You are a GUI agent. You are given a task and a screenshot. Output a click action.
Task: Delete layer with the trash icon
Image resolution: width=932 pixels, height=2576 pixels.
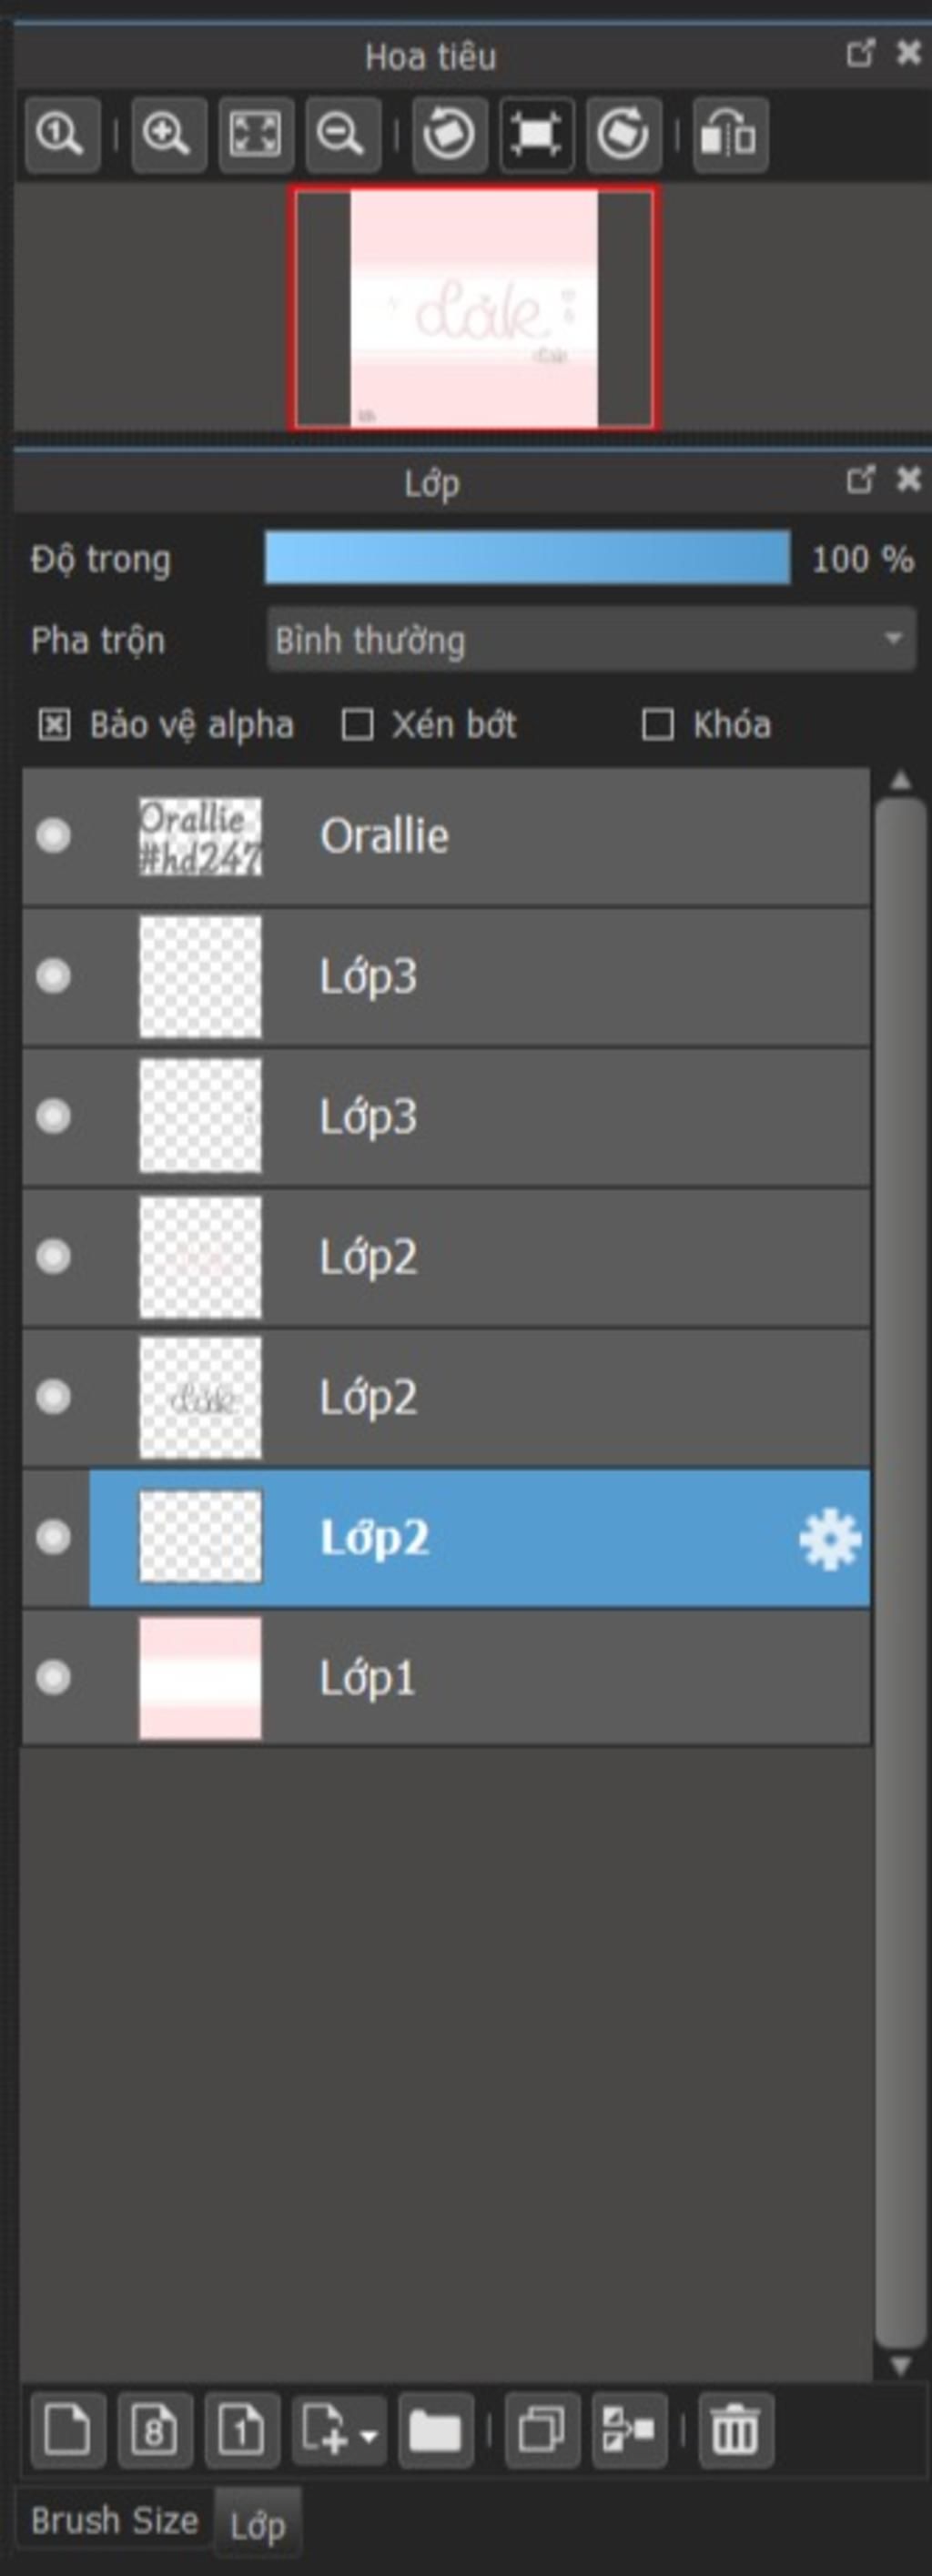click(x=735, y=2429)
